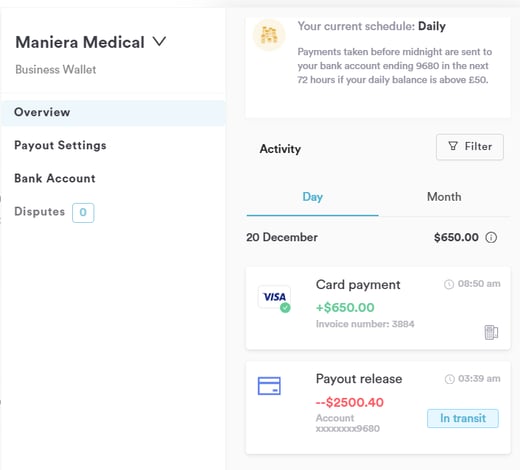
Task: Click the Visa card logo icon
Action: click(x=274, y=297)
